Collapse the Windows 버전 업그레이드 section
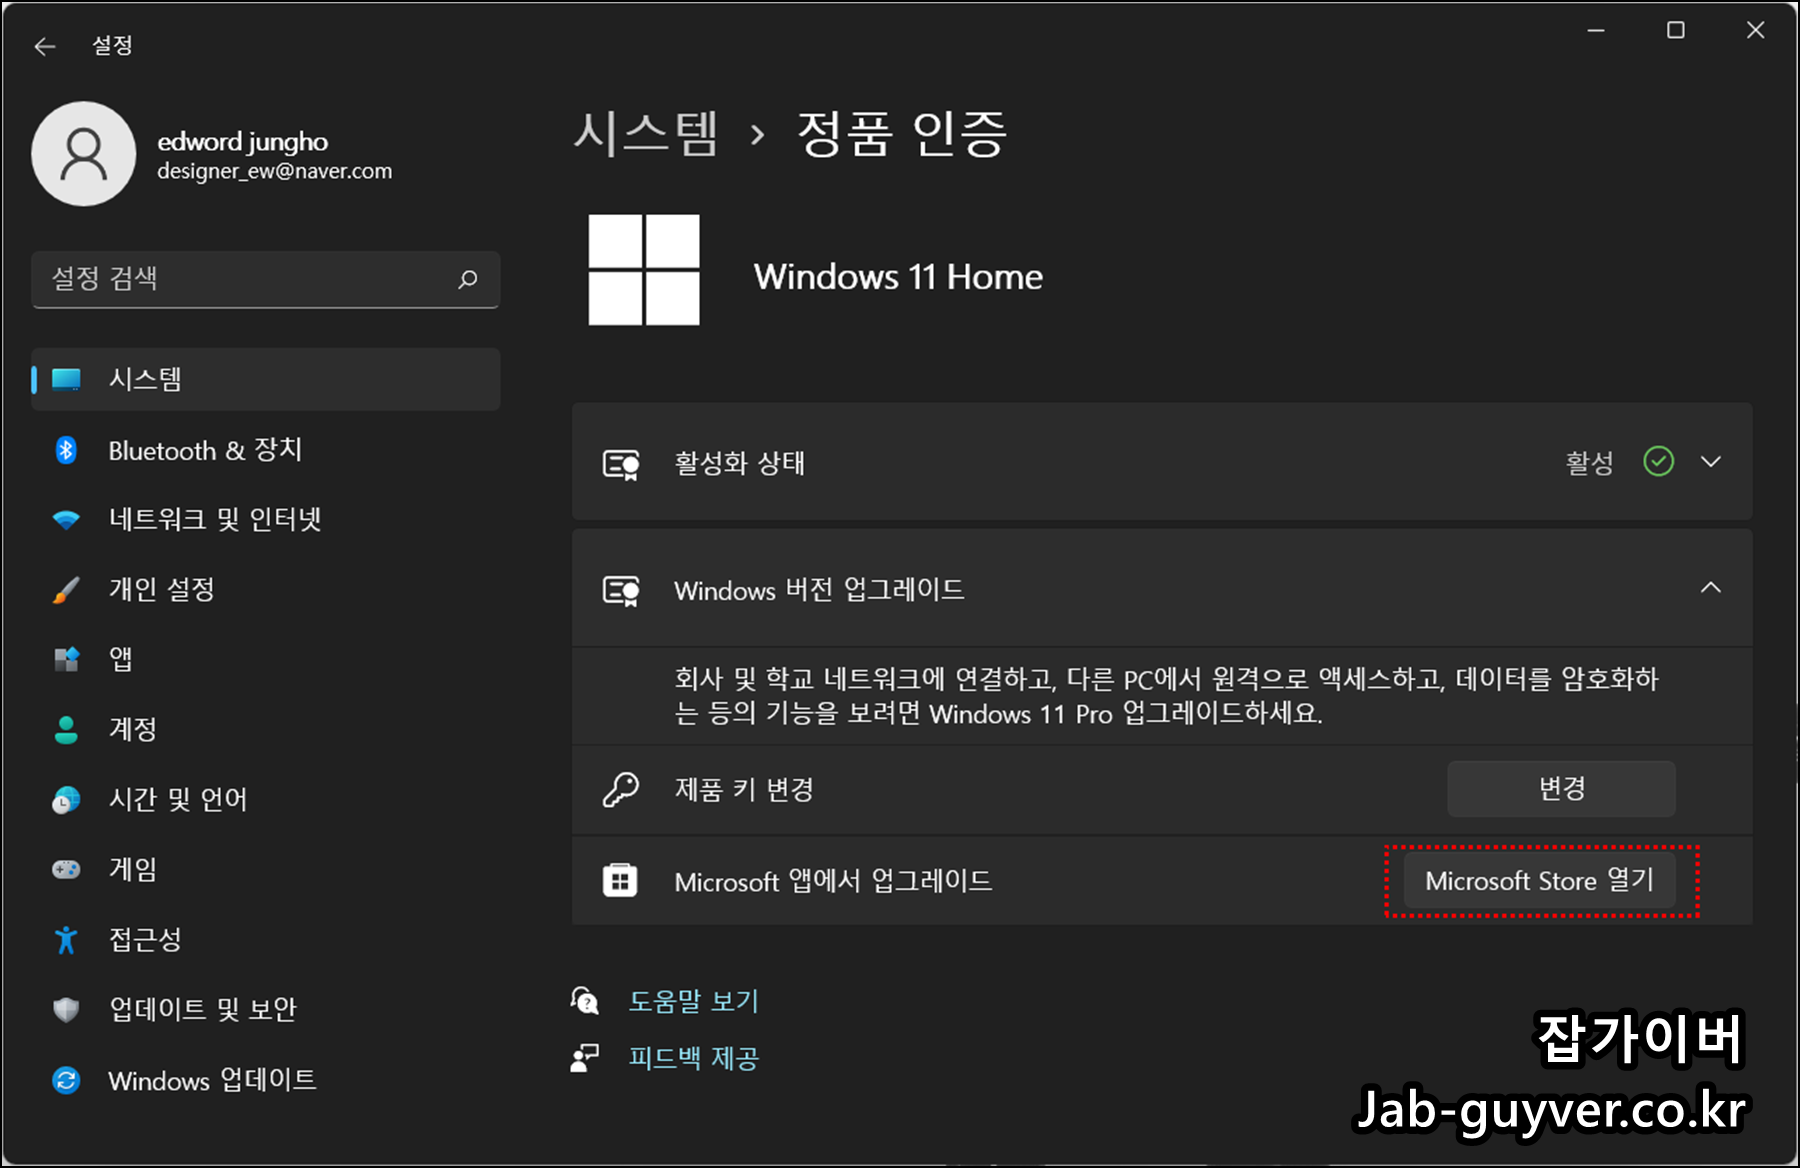This screenshot has height=1168, width=1800. (x=1712, y=588)
